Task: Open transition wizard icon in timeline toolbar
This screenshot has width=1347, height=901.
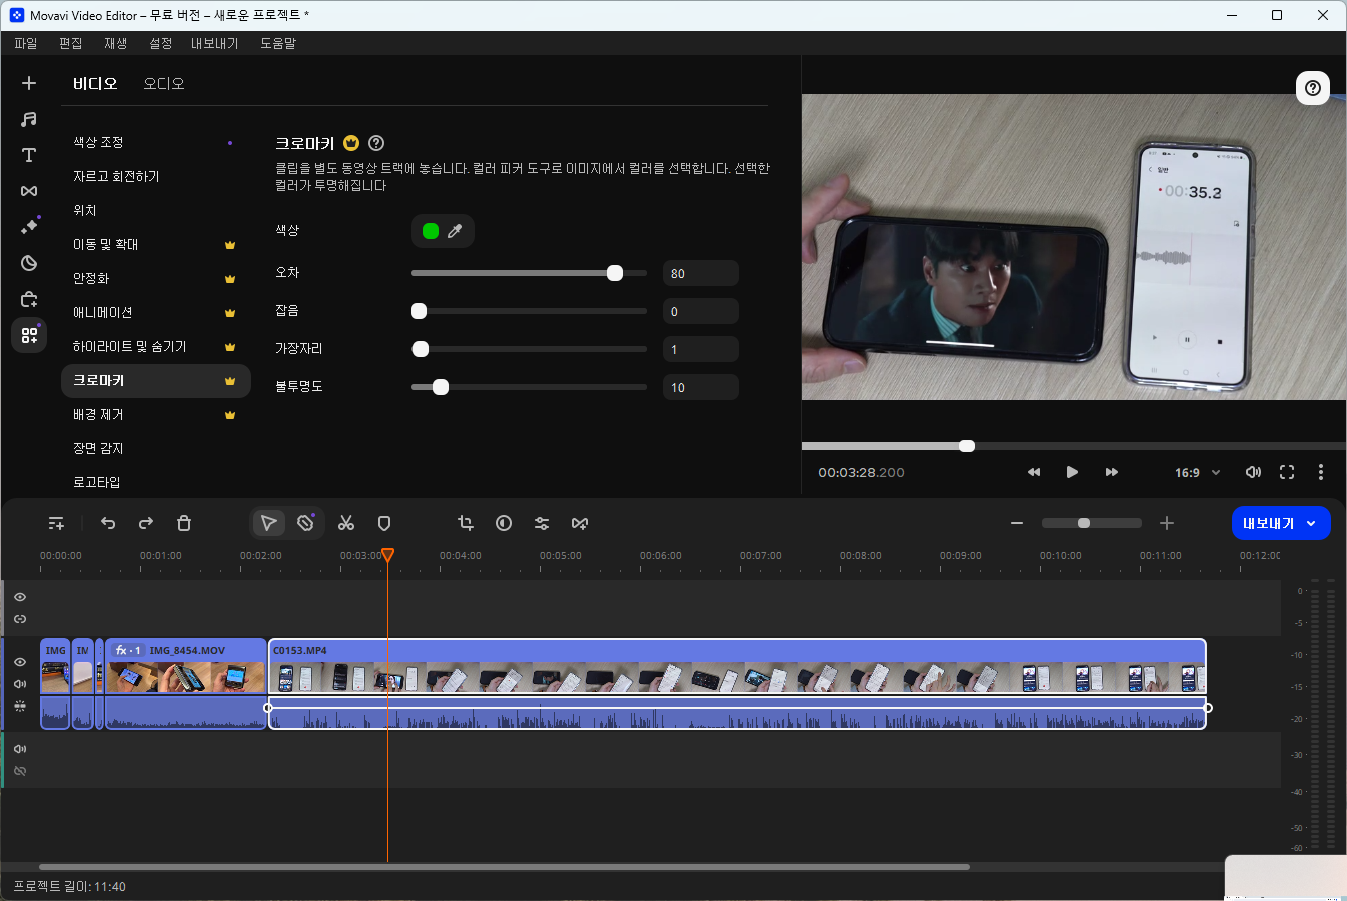Action: (580, 523)
